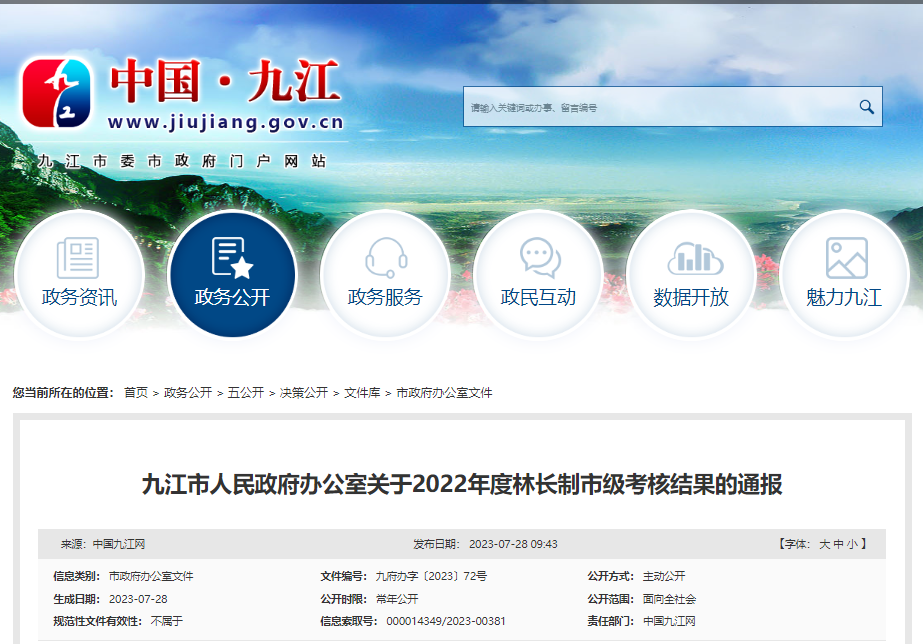Click index number 000014349/2023-00381
Viewport: 923px width, 644px height.
(x=446, y=621)
